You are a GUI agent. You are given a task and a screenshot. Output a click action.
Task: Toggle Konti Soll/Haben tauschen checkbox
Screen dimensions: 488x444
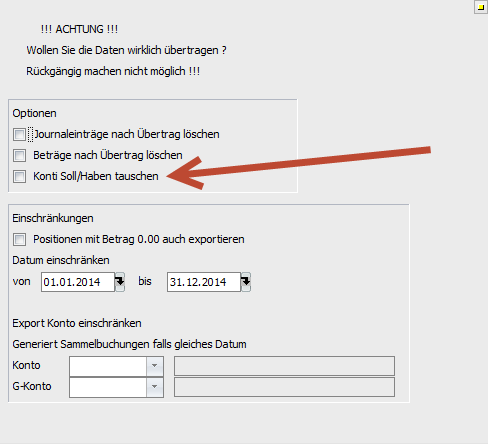[19, 176]
